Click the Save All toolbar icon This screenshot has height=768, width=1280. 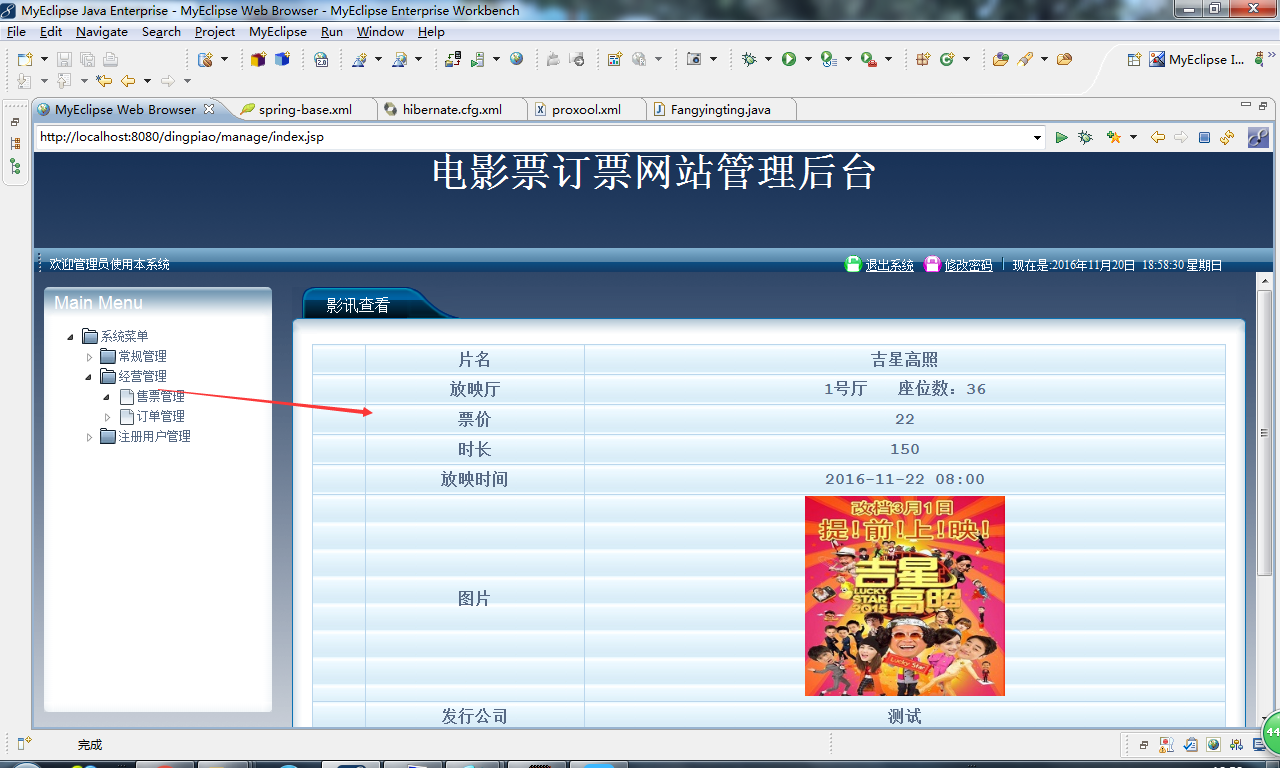(x=87, y=60)
